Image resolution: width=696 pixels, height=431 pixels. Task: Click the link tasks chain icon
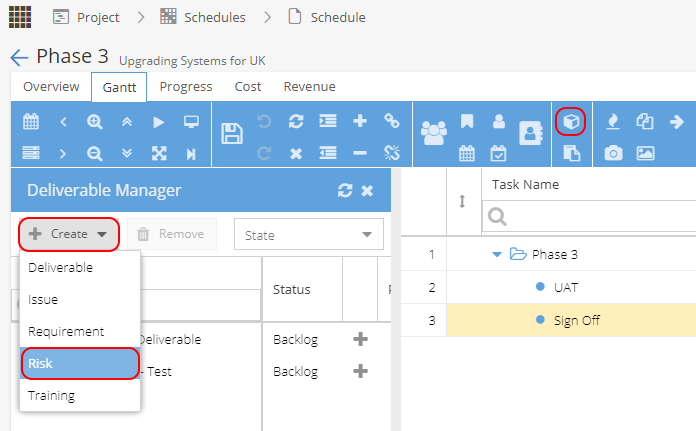392,121
